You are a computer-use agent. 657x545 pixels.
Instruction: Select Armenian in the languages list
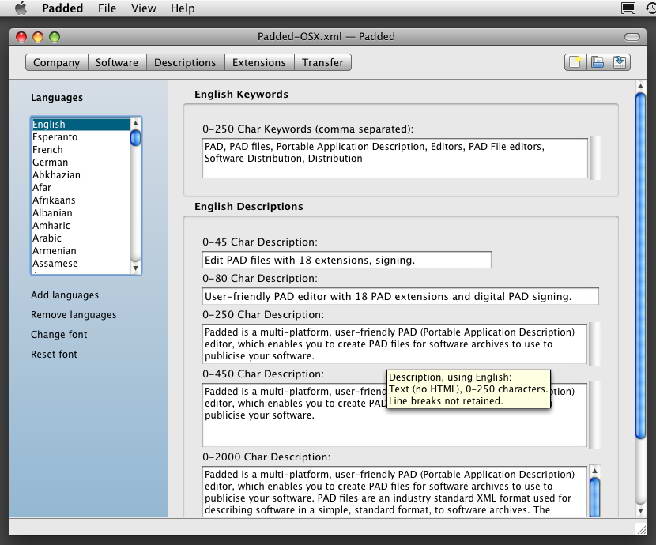[81, 251]
